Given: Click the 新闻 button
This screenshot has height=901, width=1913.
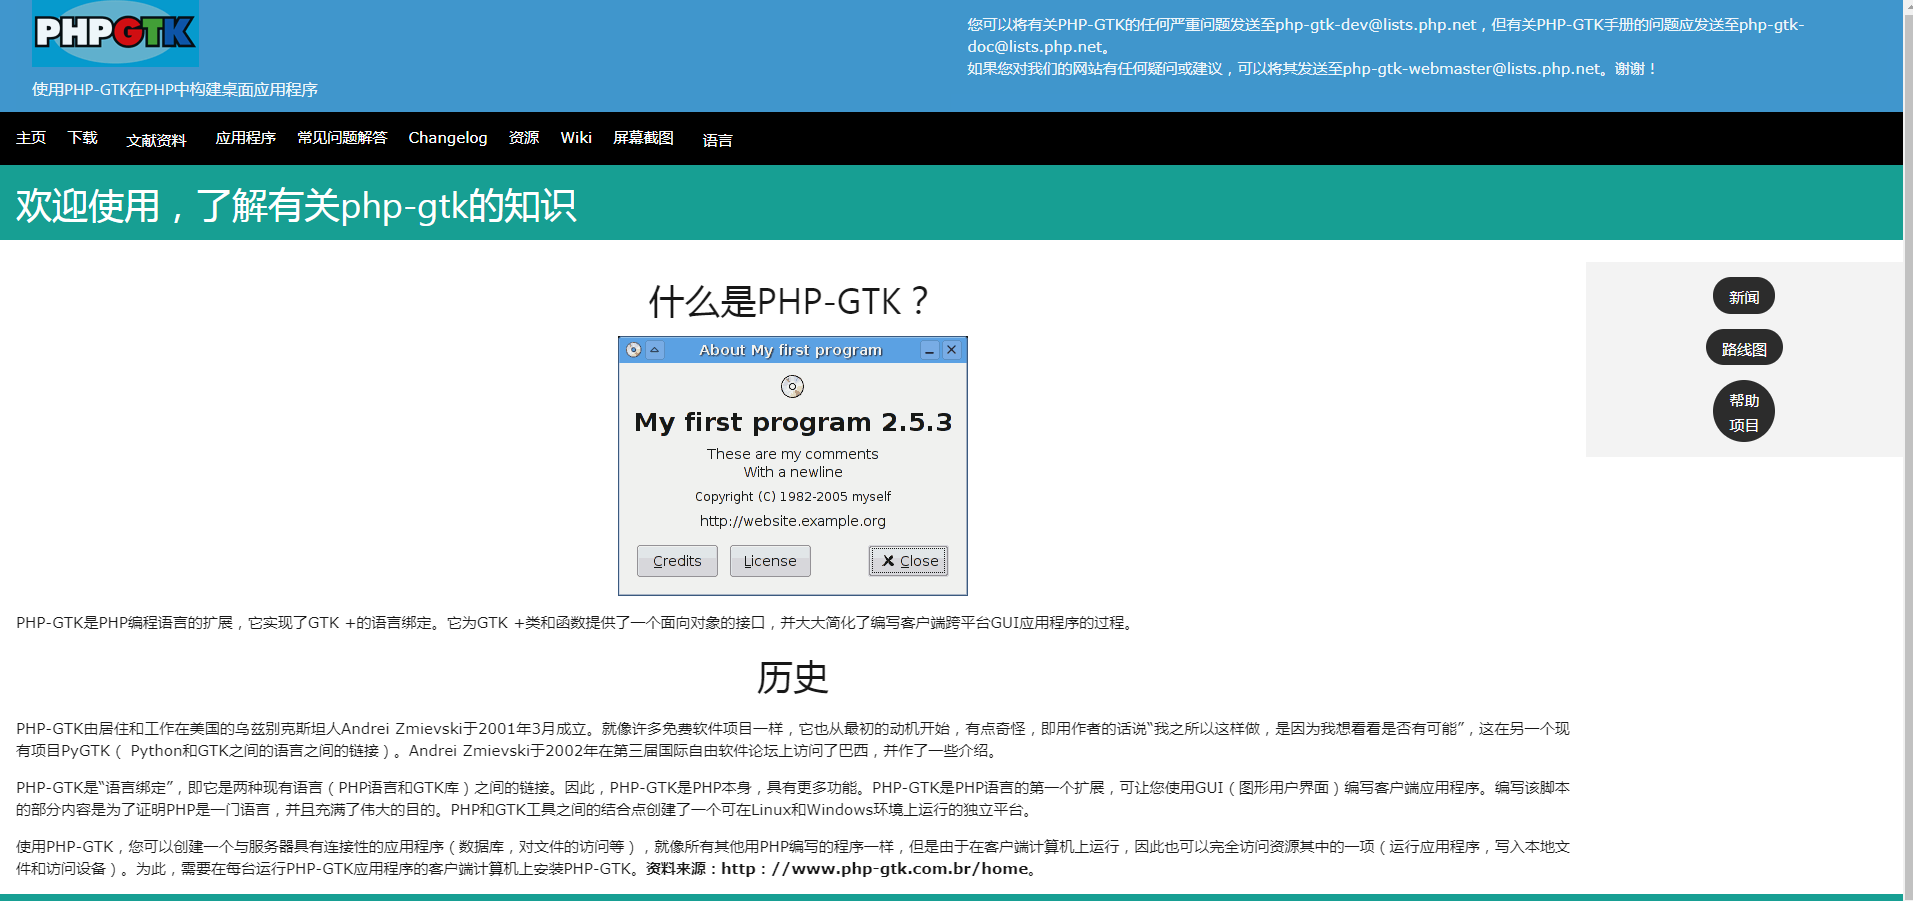Looking at the screenshot, I should [1744, 297].
